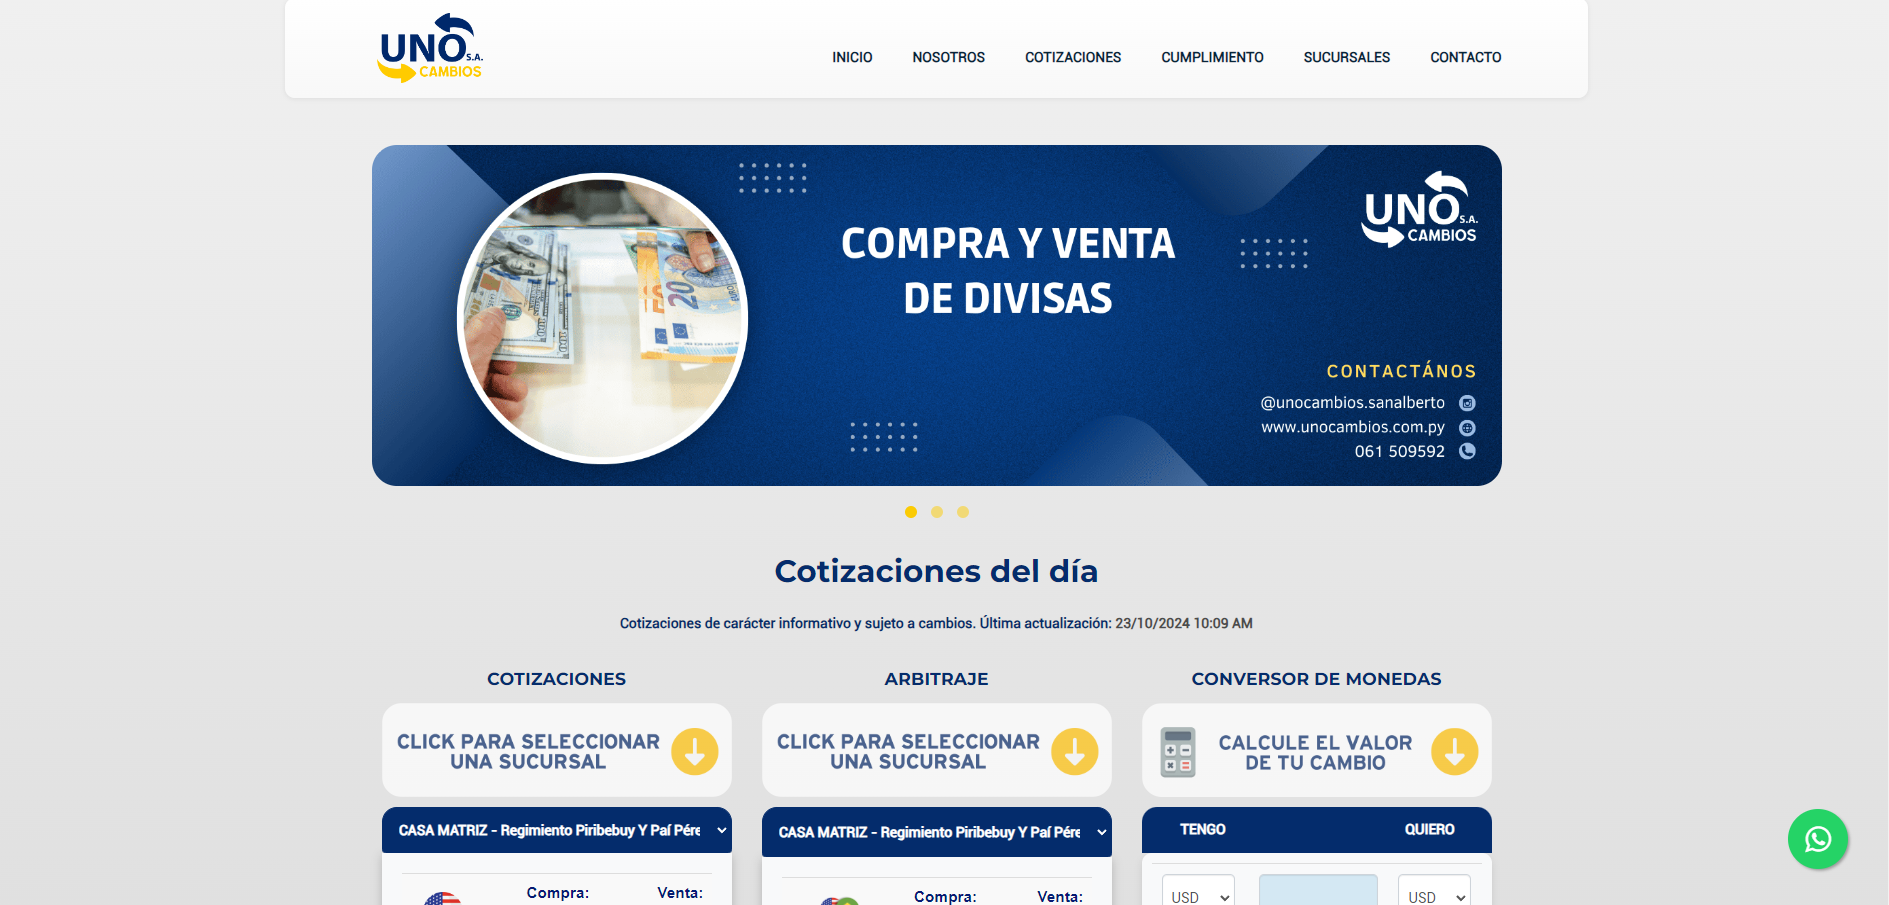Expand the Casa Matriz dropdown under ARBITRAJE
This screenshot has width=1889, height=905.
[937, 832]
